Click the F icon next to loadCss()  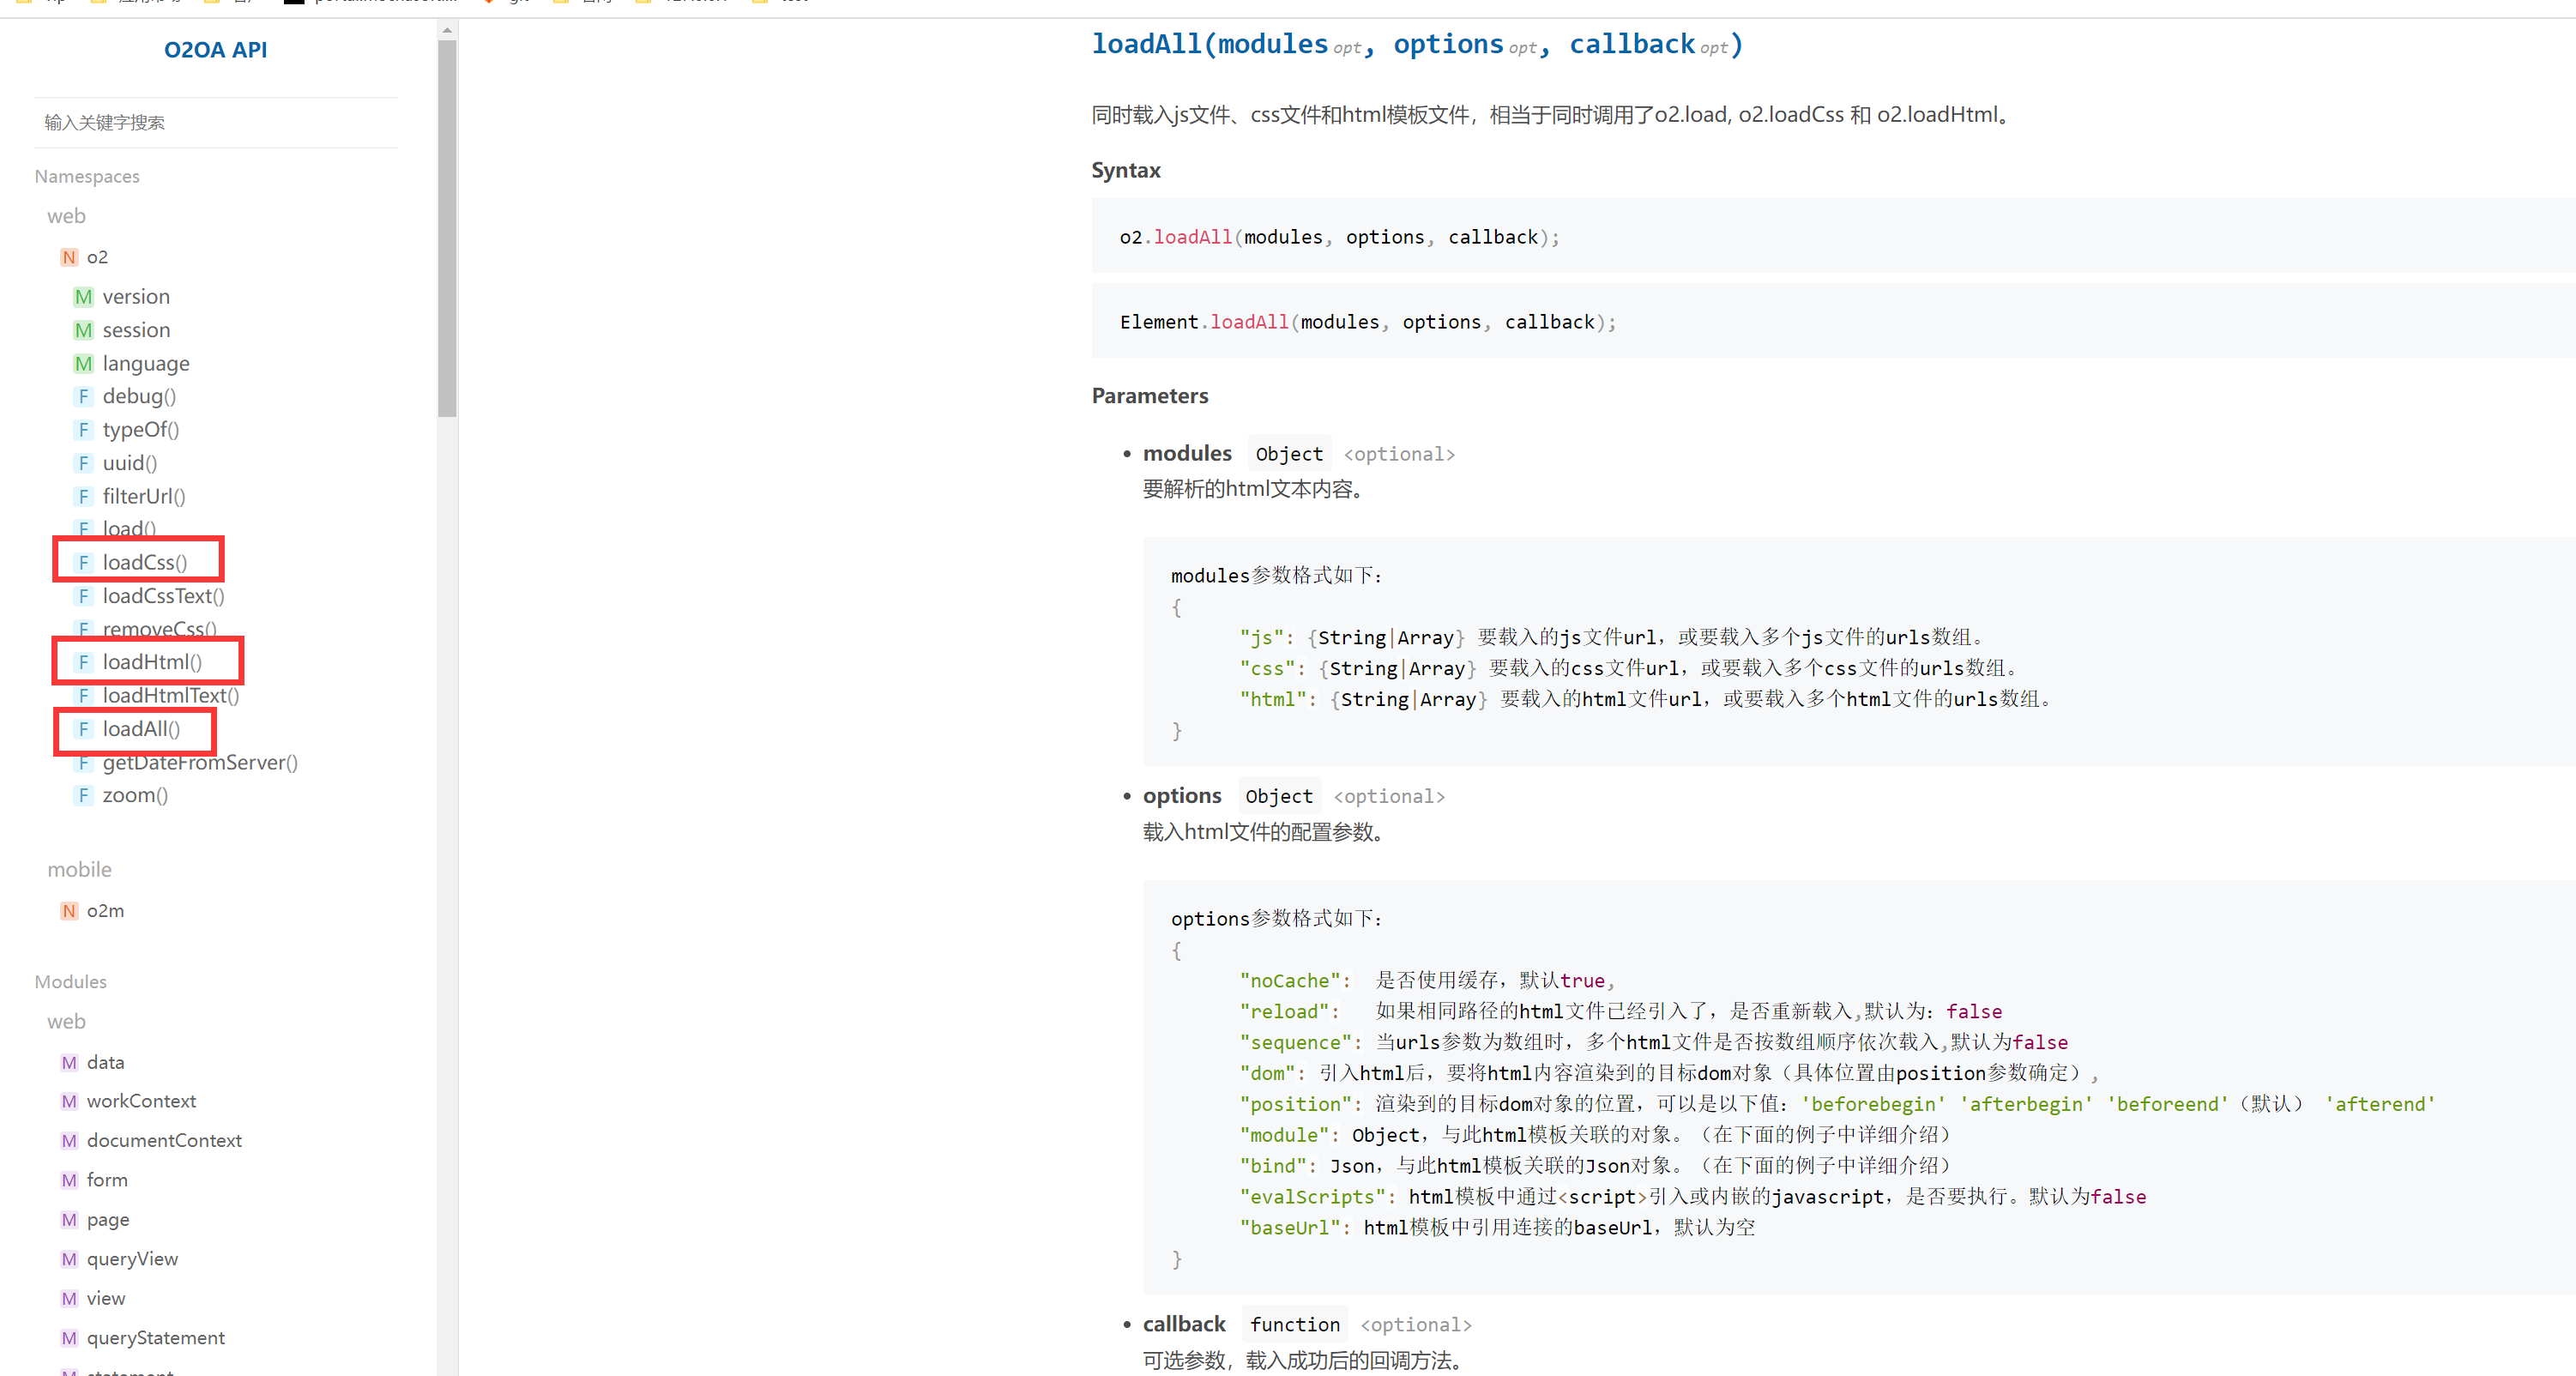pos(83,563)
